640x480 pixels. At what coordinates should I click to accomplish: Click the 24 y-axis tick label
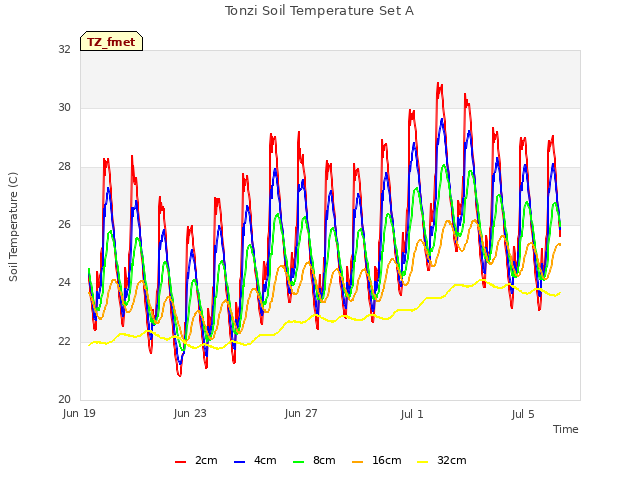(64, 282)
